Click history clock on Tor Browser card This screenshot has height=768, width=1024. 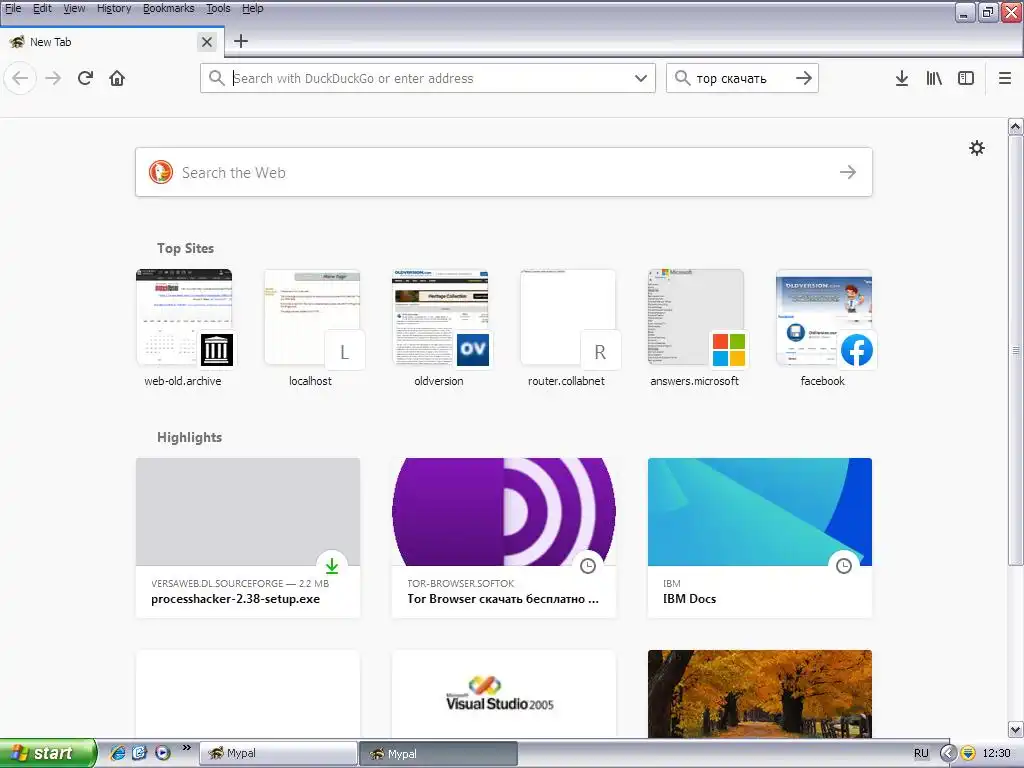[x=588, y=566]
